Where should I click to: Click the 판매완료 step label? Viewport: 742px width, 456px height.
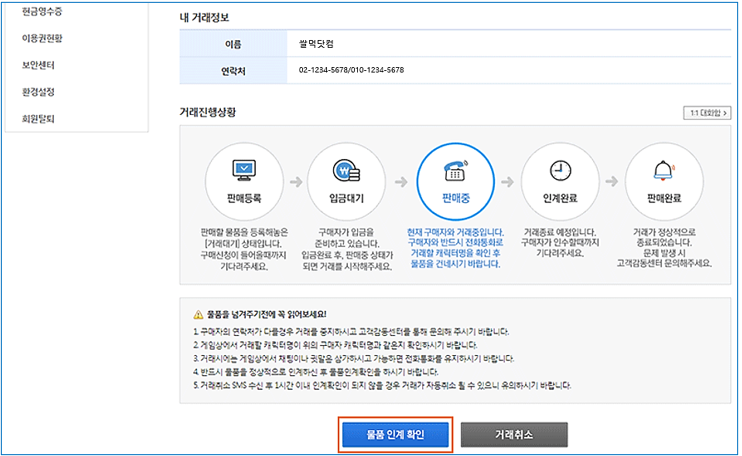(664, 198)
